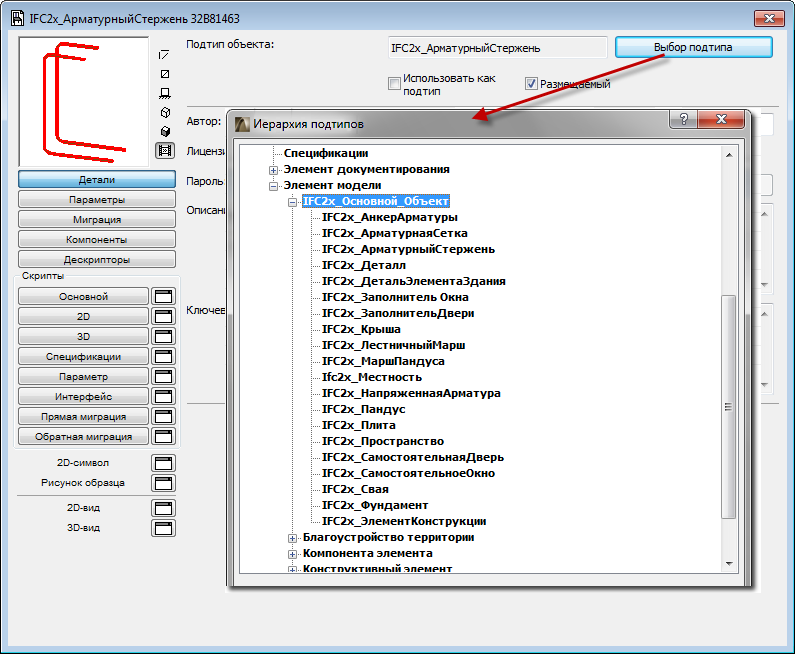The height and width of the screenshot is (654, 795).
Task: Open Основной script in separate window
Action: pyautogui.click(x=163, y=296)
